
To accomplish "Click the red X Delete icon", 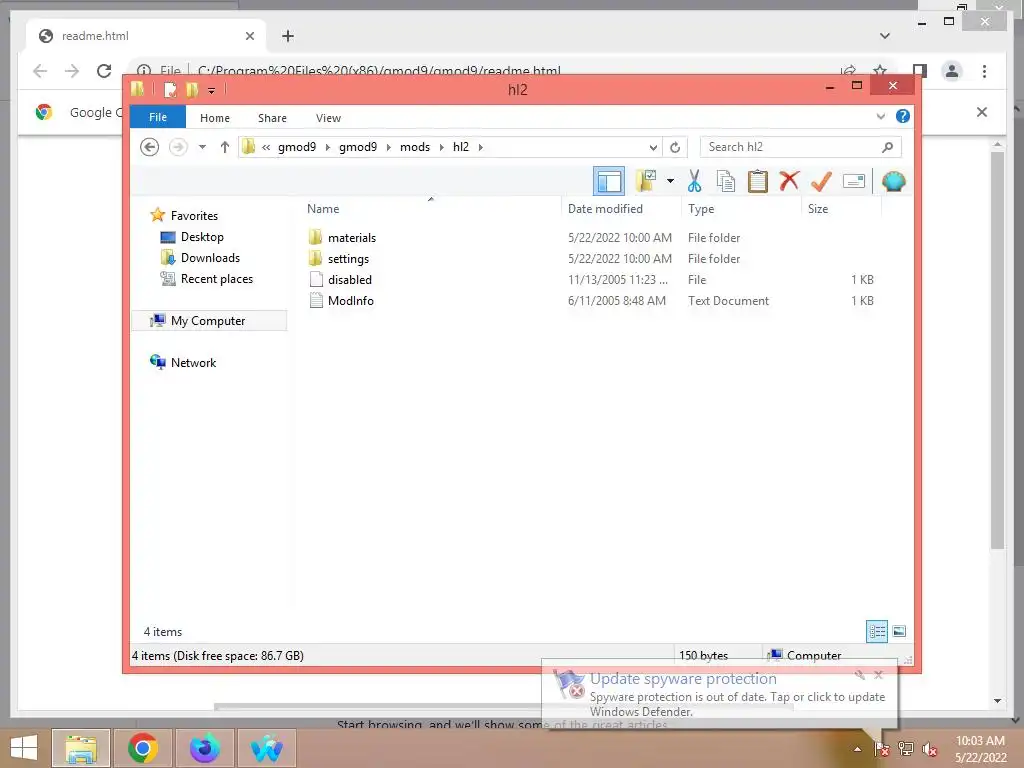I will tap(789, 180).
